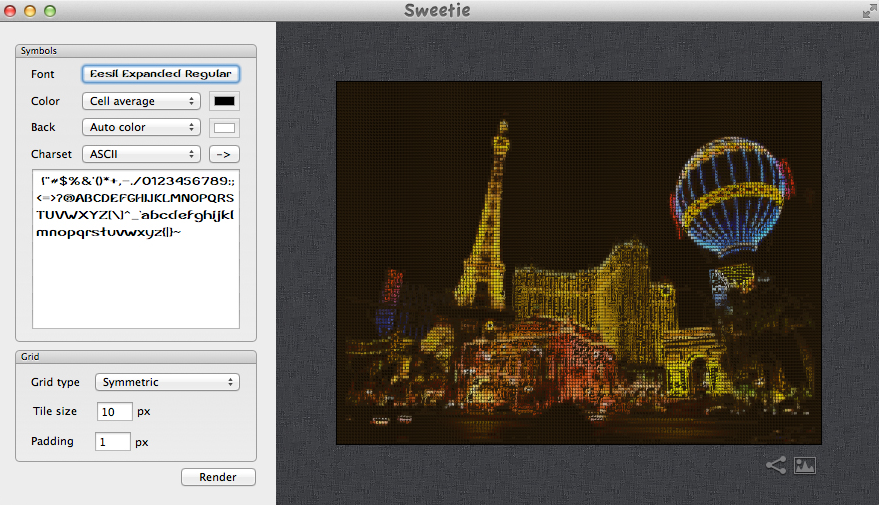
Task: Open the white Back color swatch
Action: pyautogui.click(x=224, y=128)
